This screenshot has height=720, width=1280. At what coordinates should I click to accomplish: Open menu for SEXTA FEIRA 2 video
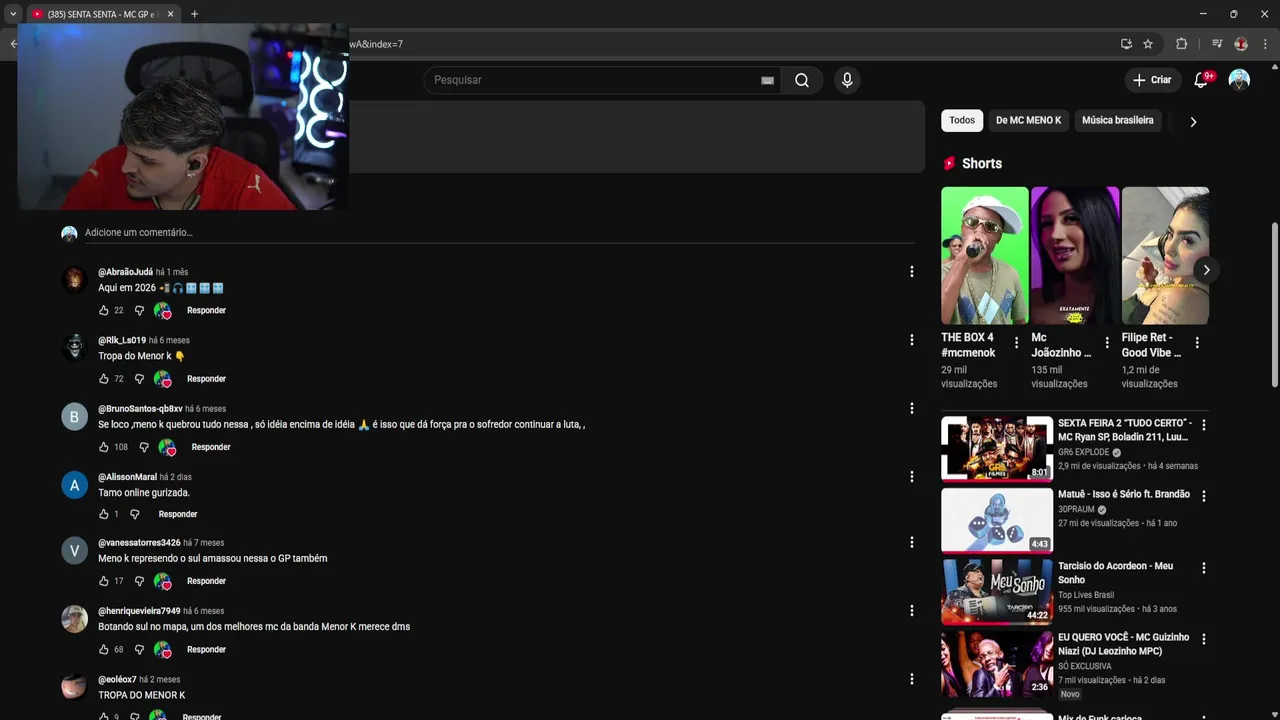click(1204, 425)
